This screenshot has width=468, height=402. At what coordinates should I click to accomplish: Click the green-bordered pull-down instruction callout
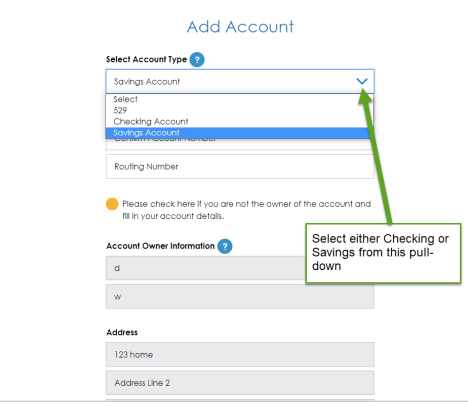[x=383, y=253]
